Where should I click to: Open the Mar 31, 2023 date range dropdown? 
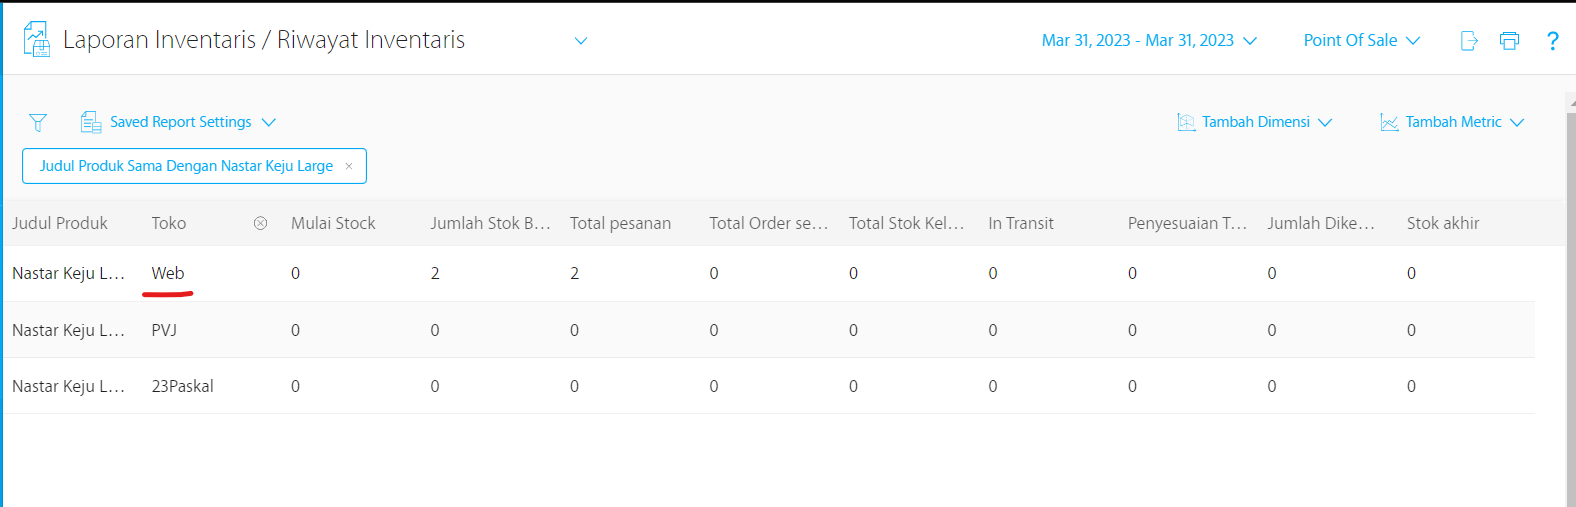click(x=1148, y=41)
